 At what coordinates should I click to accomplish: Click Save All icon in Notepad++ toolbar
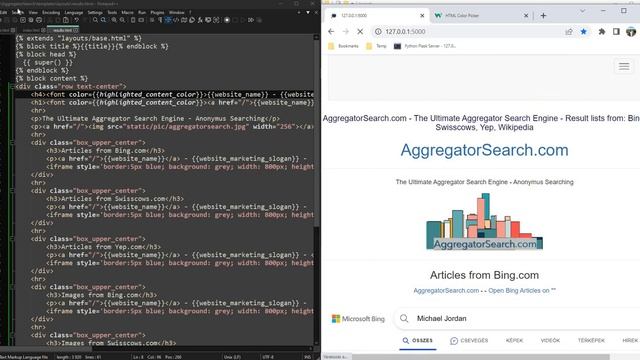15,20
